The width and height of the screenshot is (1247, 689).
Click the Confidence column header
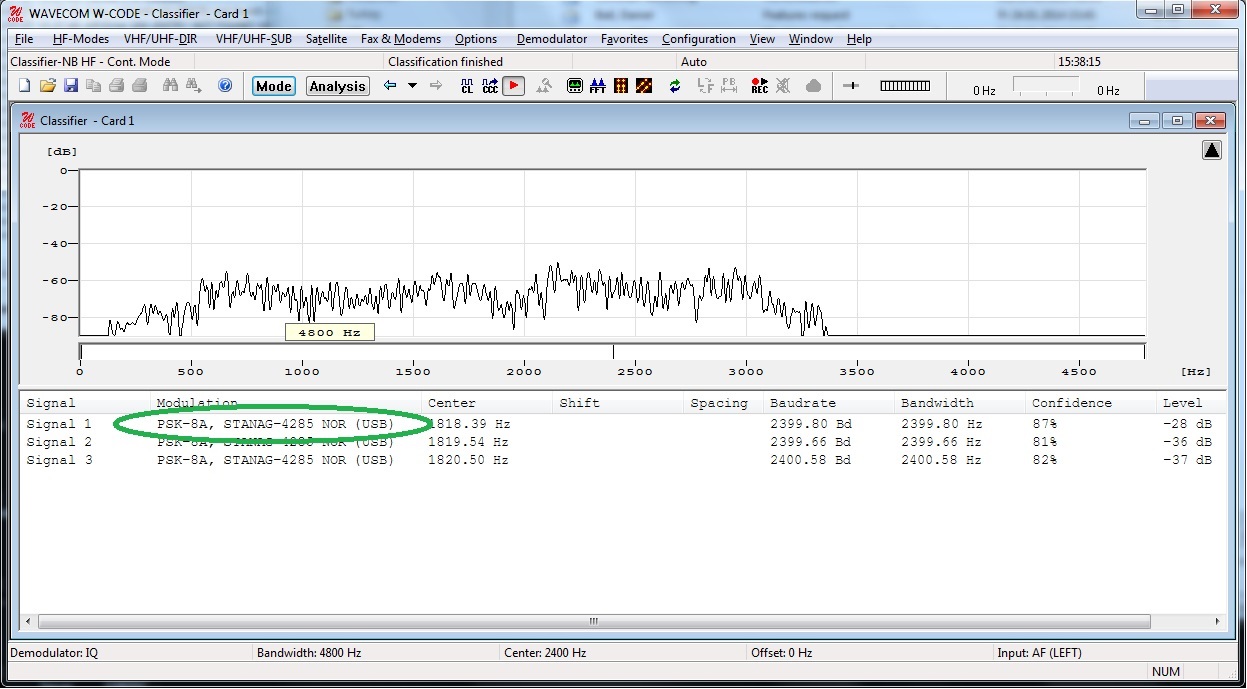(x=1091, y=403)
